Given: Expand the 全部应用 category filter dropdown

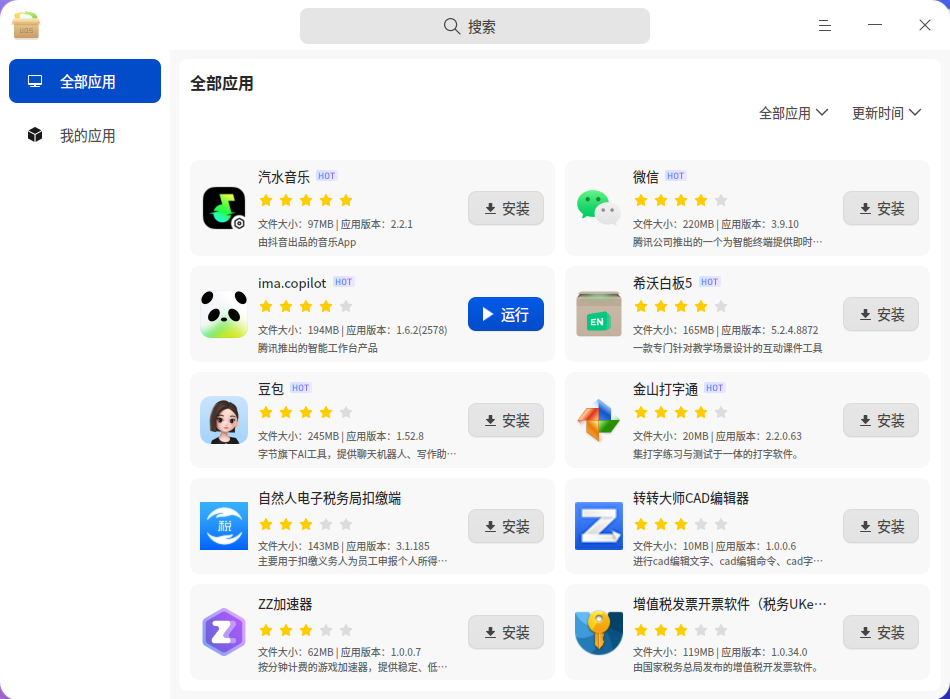Looking at the screenshot, I should pyautogui.click(x=793, y=113).
